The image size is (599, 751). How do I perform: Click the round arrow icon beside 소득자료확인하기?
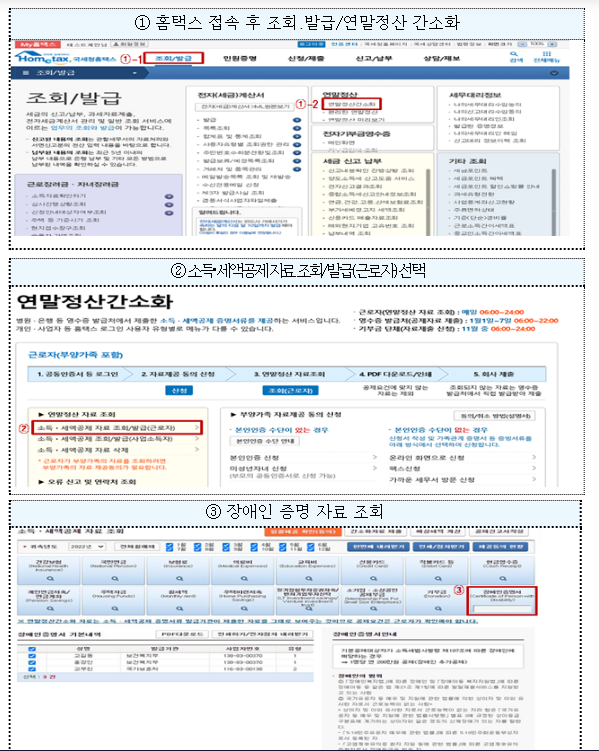[x=169, y=196]
